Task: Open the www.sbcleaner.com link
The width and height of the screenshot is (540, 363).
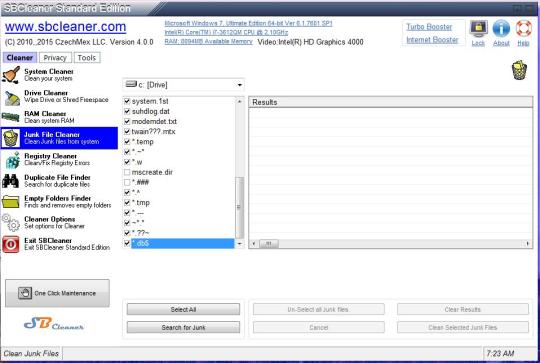Action: [x=65, y=27]
